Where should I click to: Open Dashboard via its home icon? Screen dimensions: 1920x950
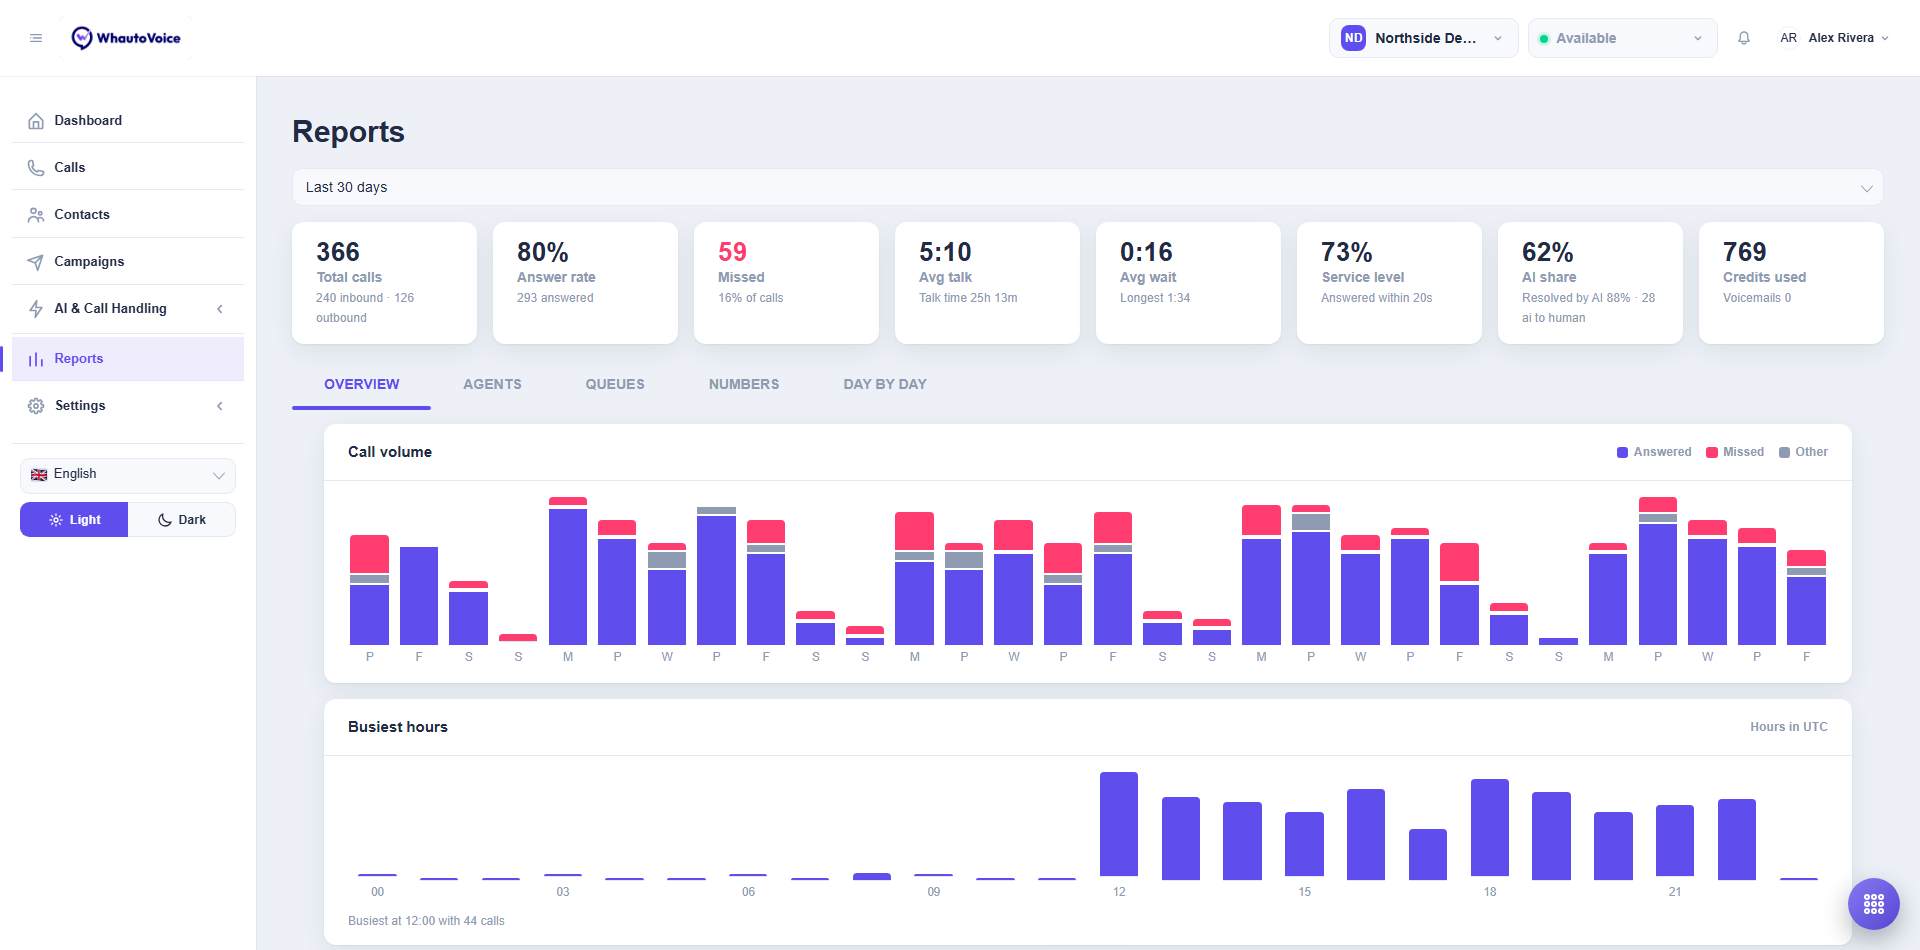pos(36,121)
